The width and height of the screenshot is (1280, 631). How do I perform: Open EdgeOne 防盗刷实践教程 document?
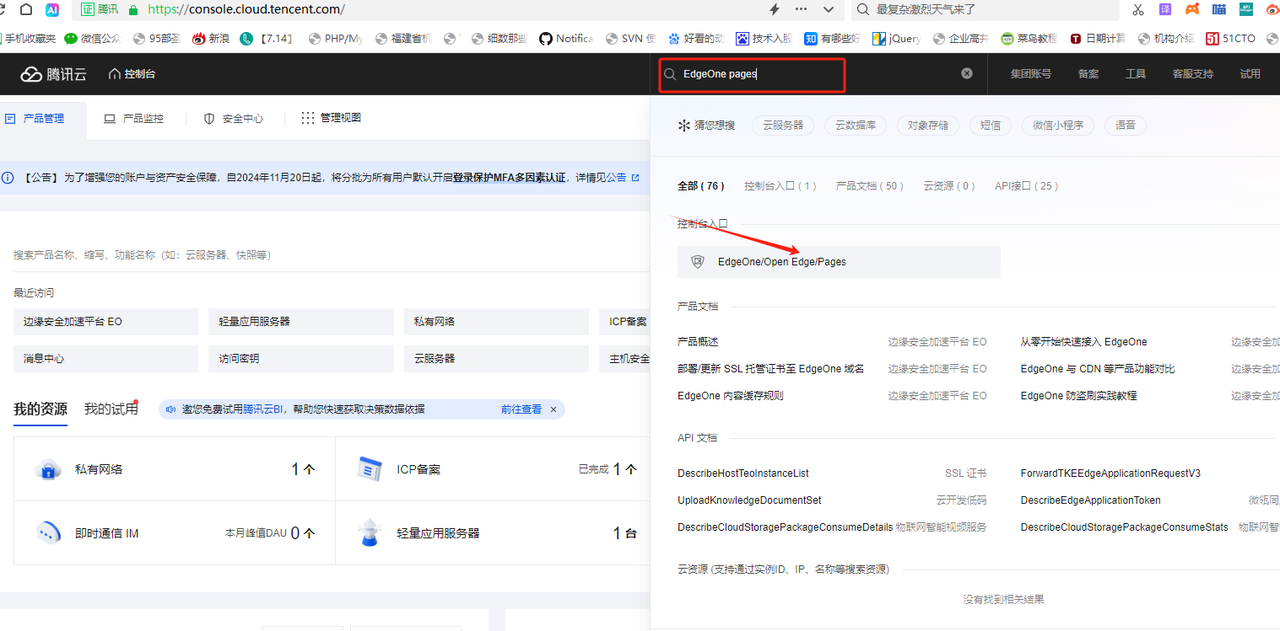tap(1079, 396)
